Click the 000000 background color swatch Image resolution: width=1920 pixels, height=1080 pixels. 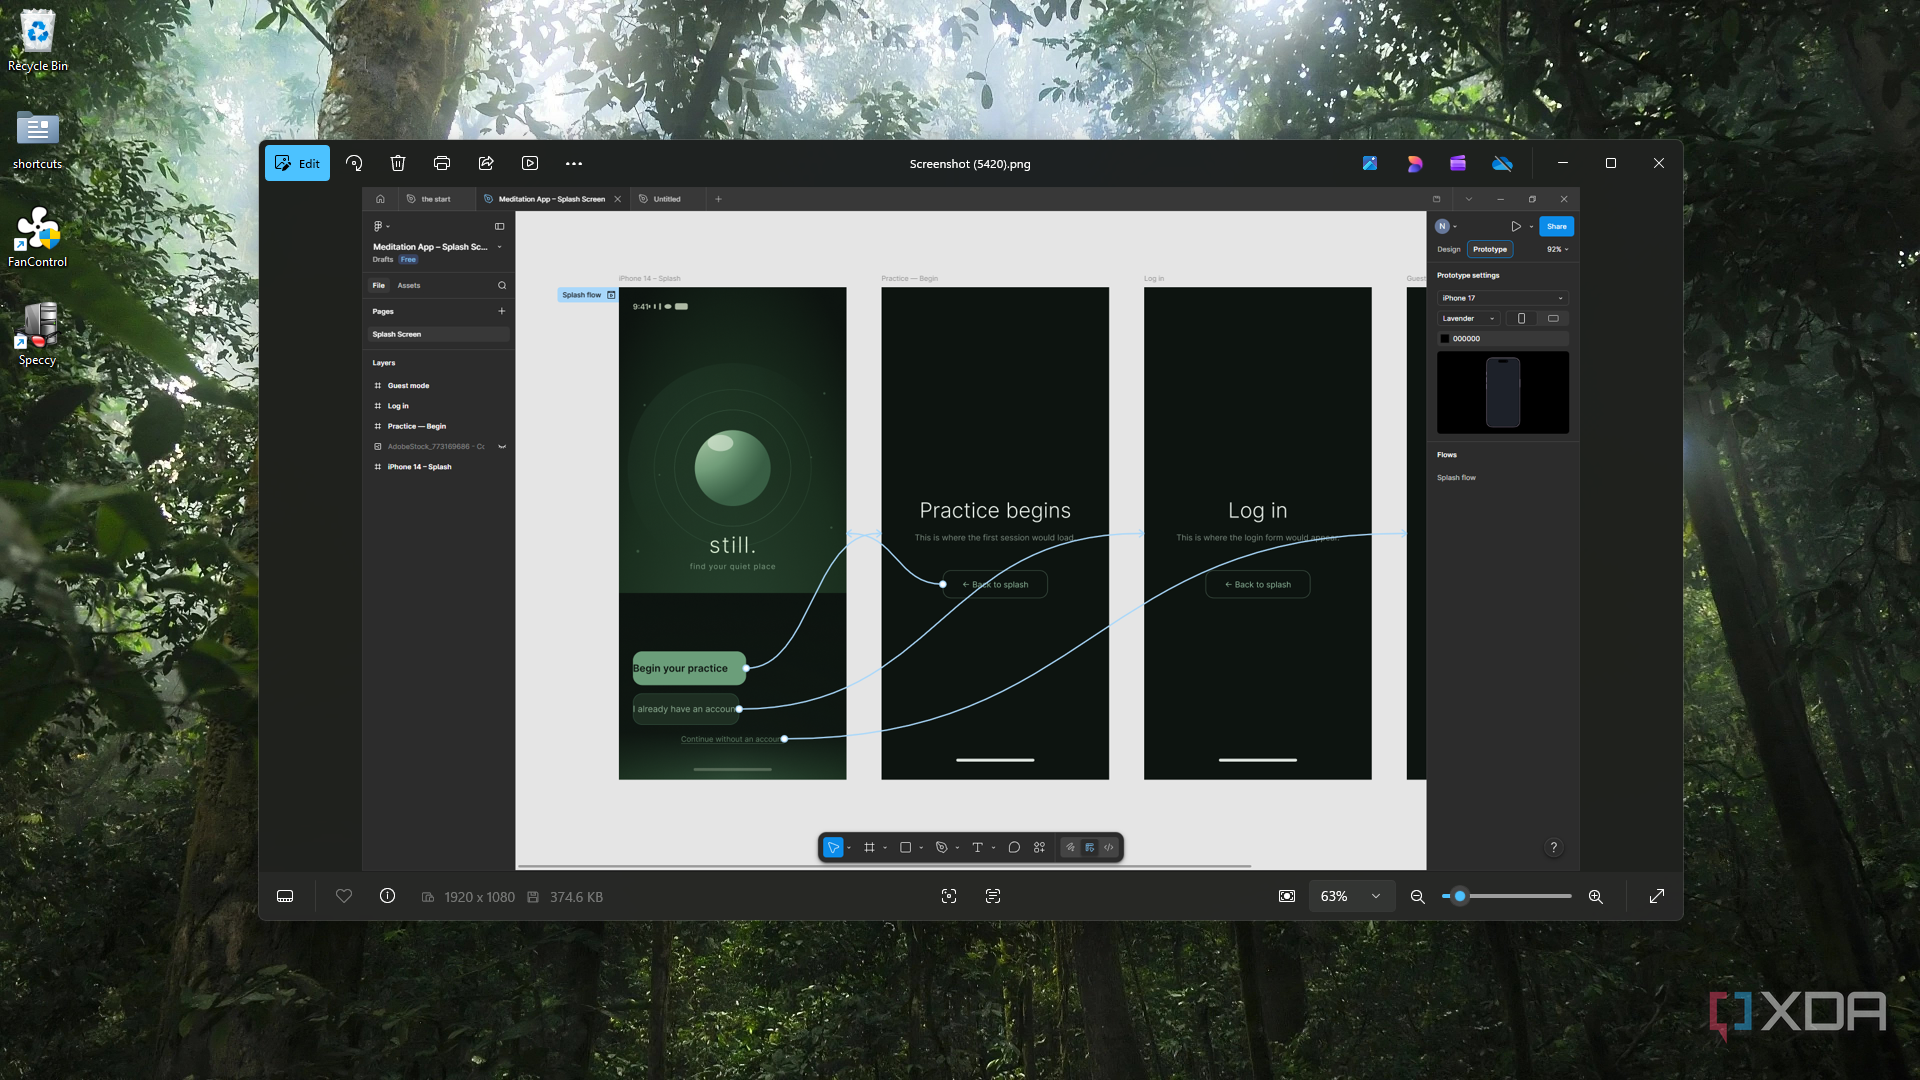click(x=1444, y=339)
